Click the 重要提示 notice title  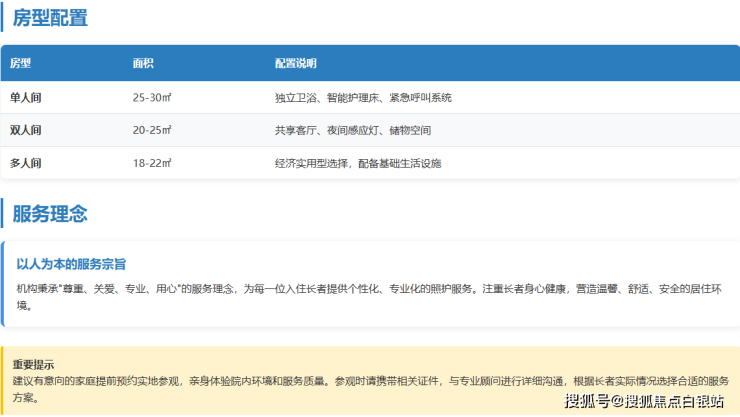[x=33, y=364]
